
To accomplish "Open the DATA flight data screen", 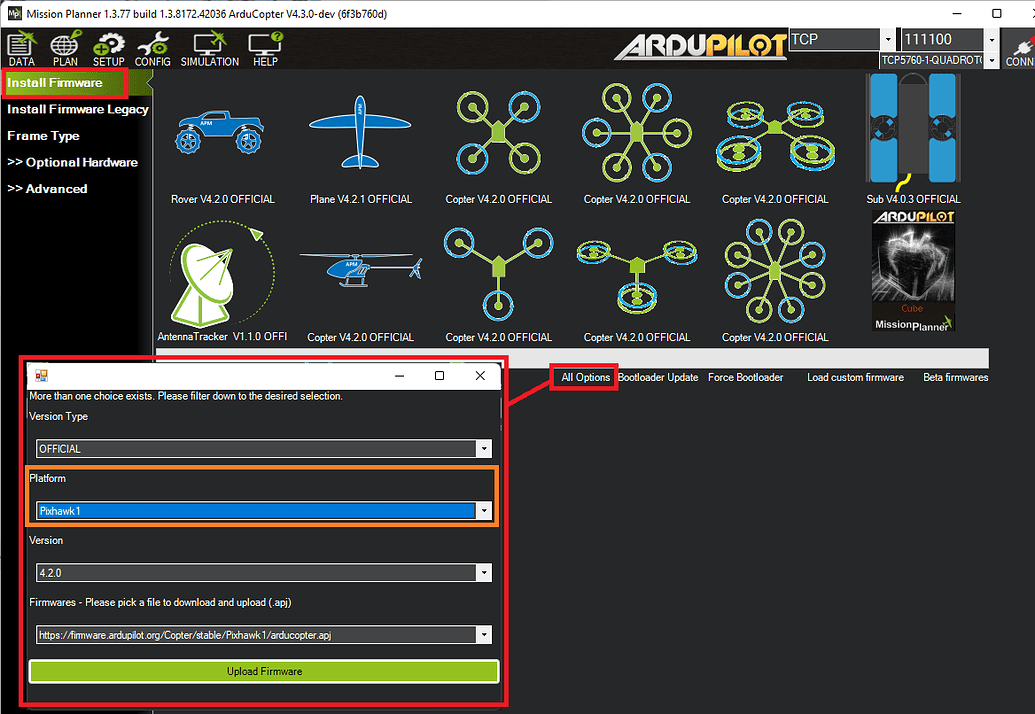I will pos(21,49).
